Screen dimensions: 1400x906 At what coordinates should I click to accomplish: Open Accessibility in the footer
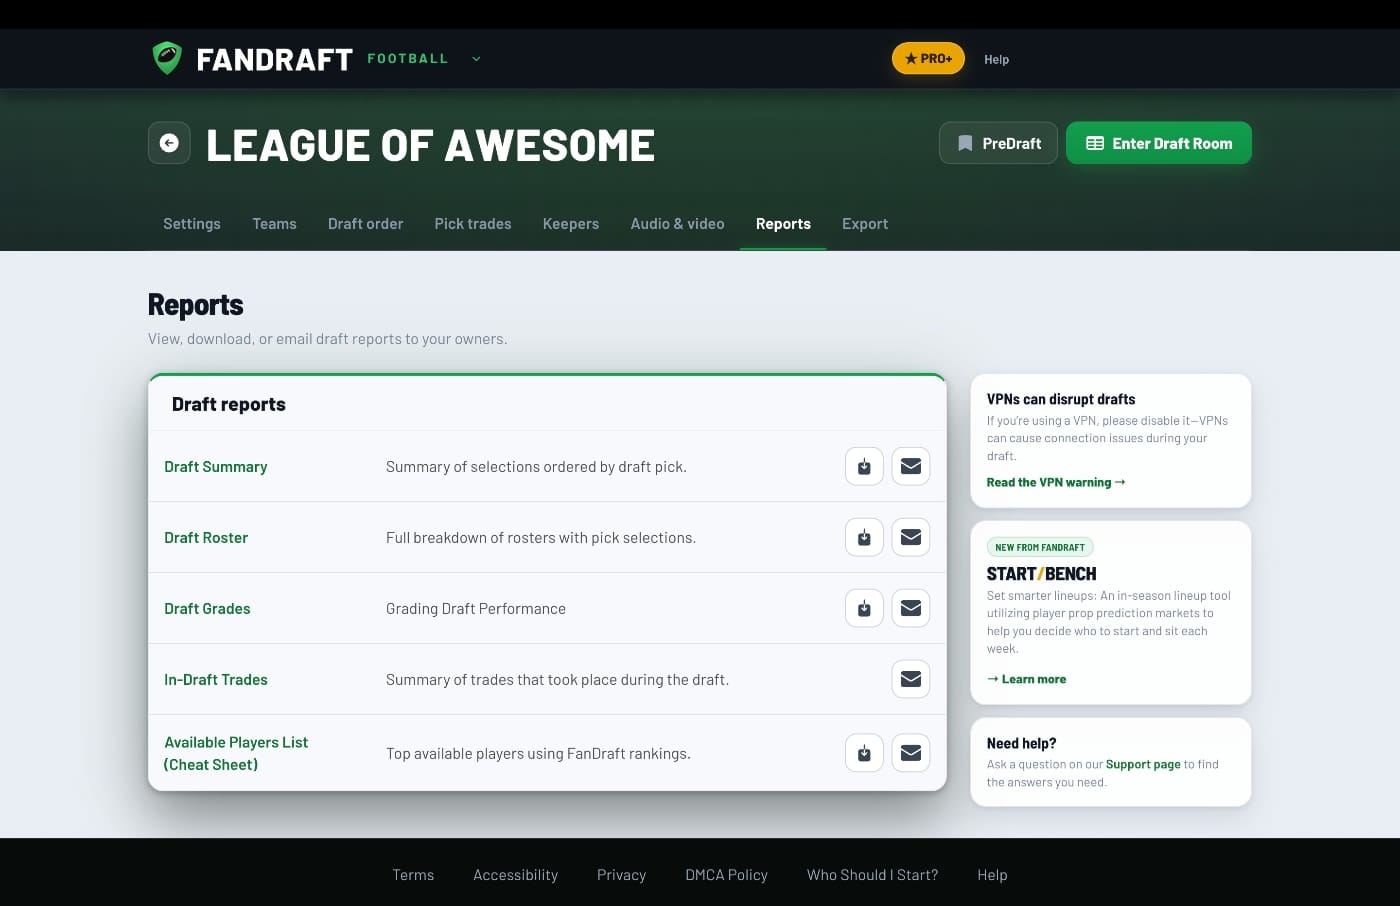coord(515,875)
